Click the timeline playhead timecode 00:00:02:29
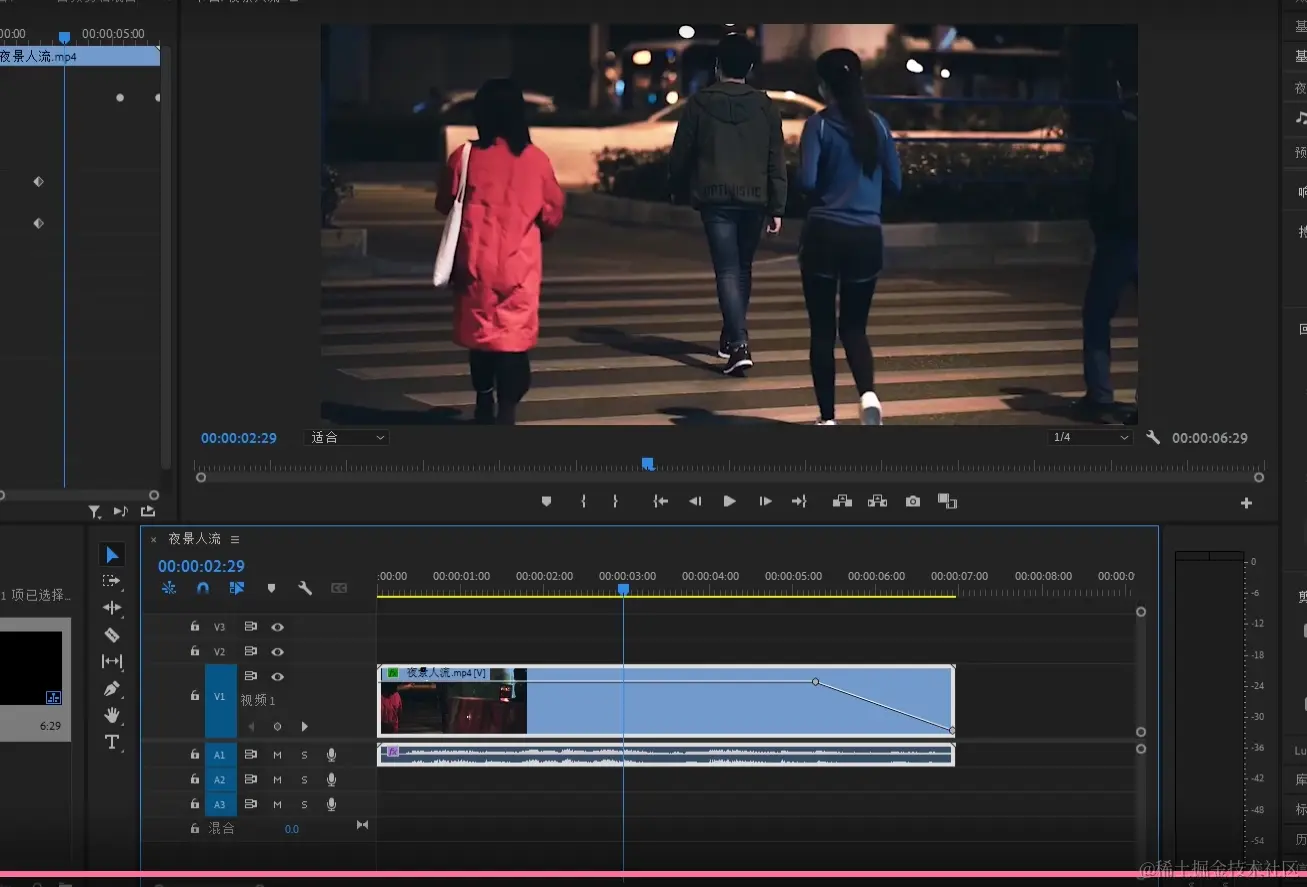This screenshot has height=887, width=1307. tap(201, 566)
